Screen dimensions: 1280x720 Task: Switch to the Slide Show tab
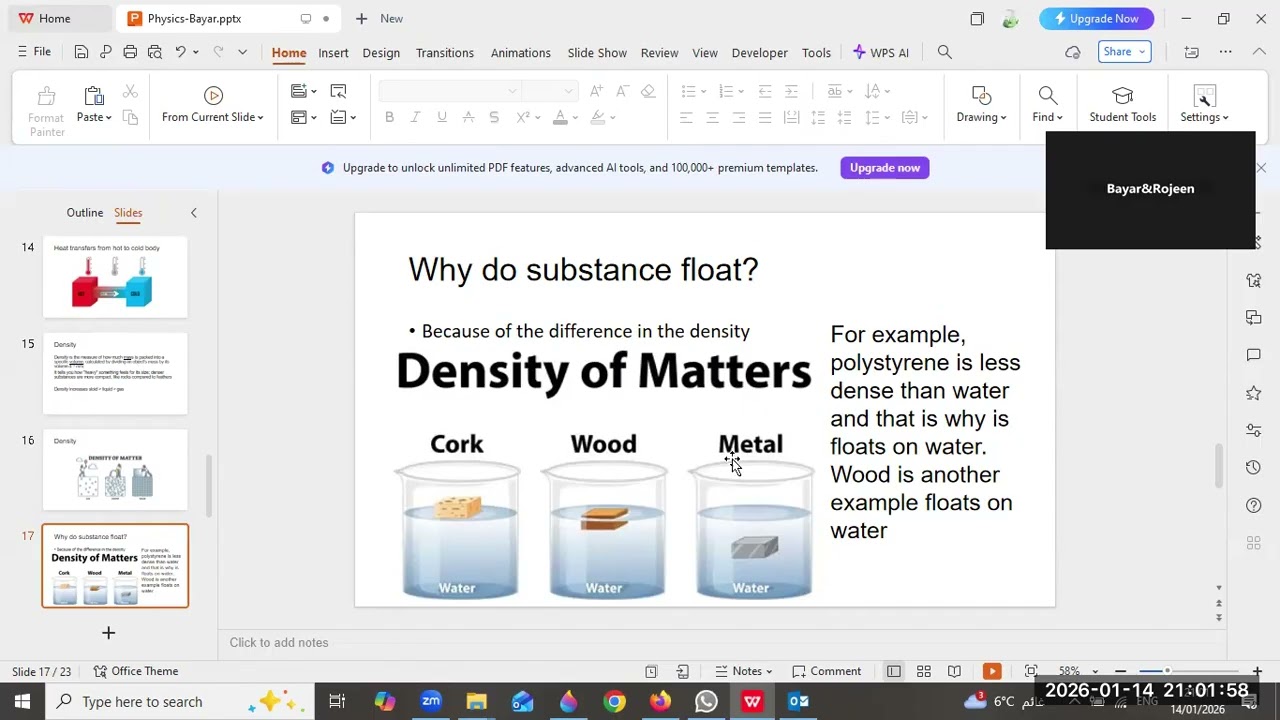pos(597,53)
